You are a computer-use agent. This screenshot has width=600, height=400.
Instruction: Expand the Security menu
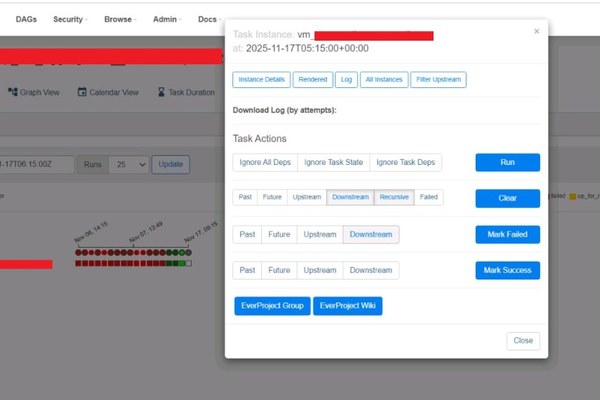tap(70, 19)
